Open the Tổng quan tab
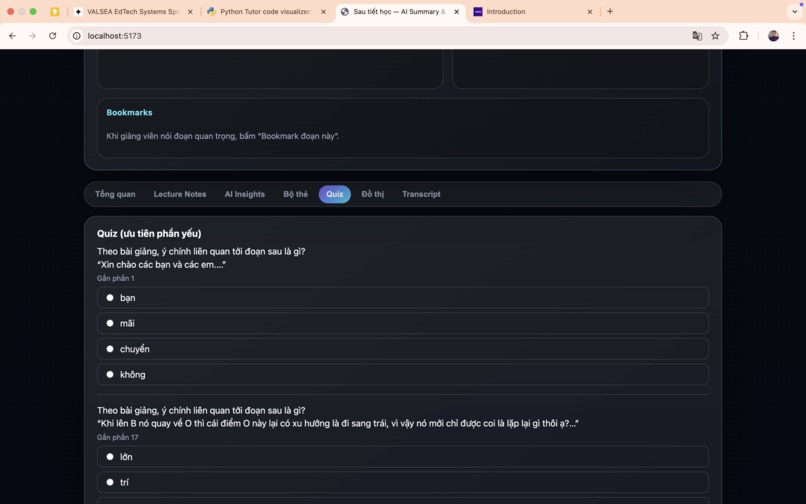This screenshot has width=806, height=504. (x=115, y=194)
